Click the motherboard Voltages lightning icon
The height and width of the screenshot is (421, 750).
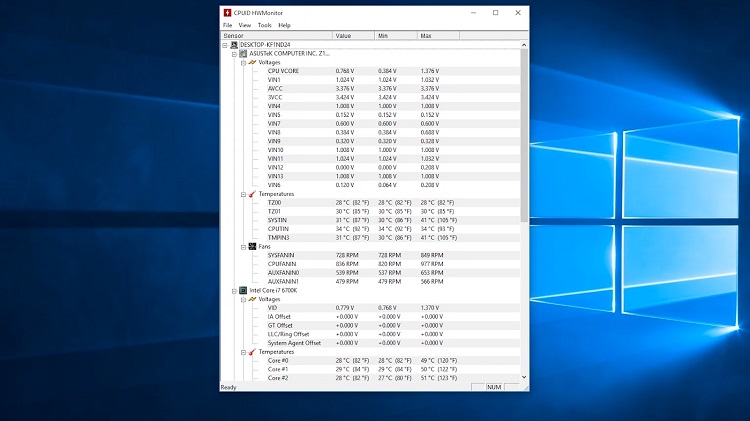coord(252,62)
